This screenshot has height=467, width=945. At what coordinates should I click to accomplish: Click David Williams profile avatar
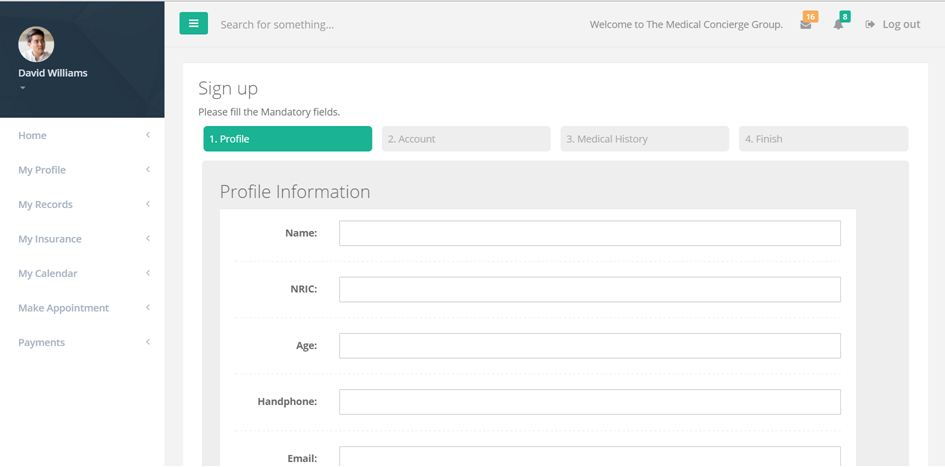coord(36,45)
